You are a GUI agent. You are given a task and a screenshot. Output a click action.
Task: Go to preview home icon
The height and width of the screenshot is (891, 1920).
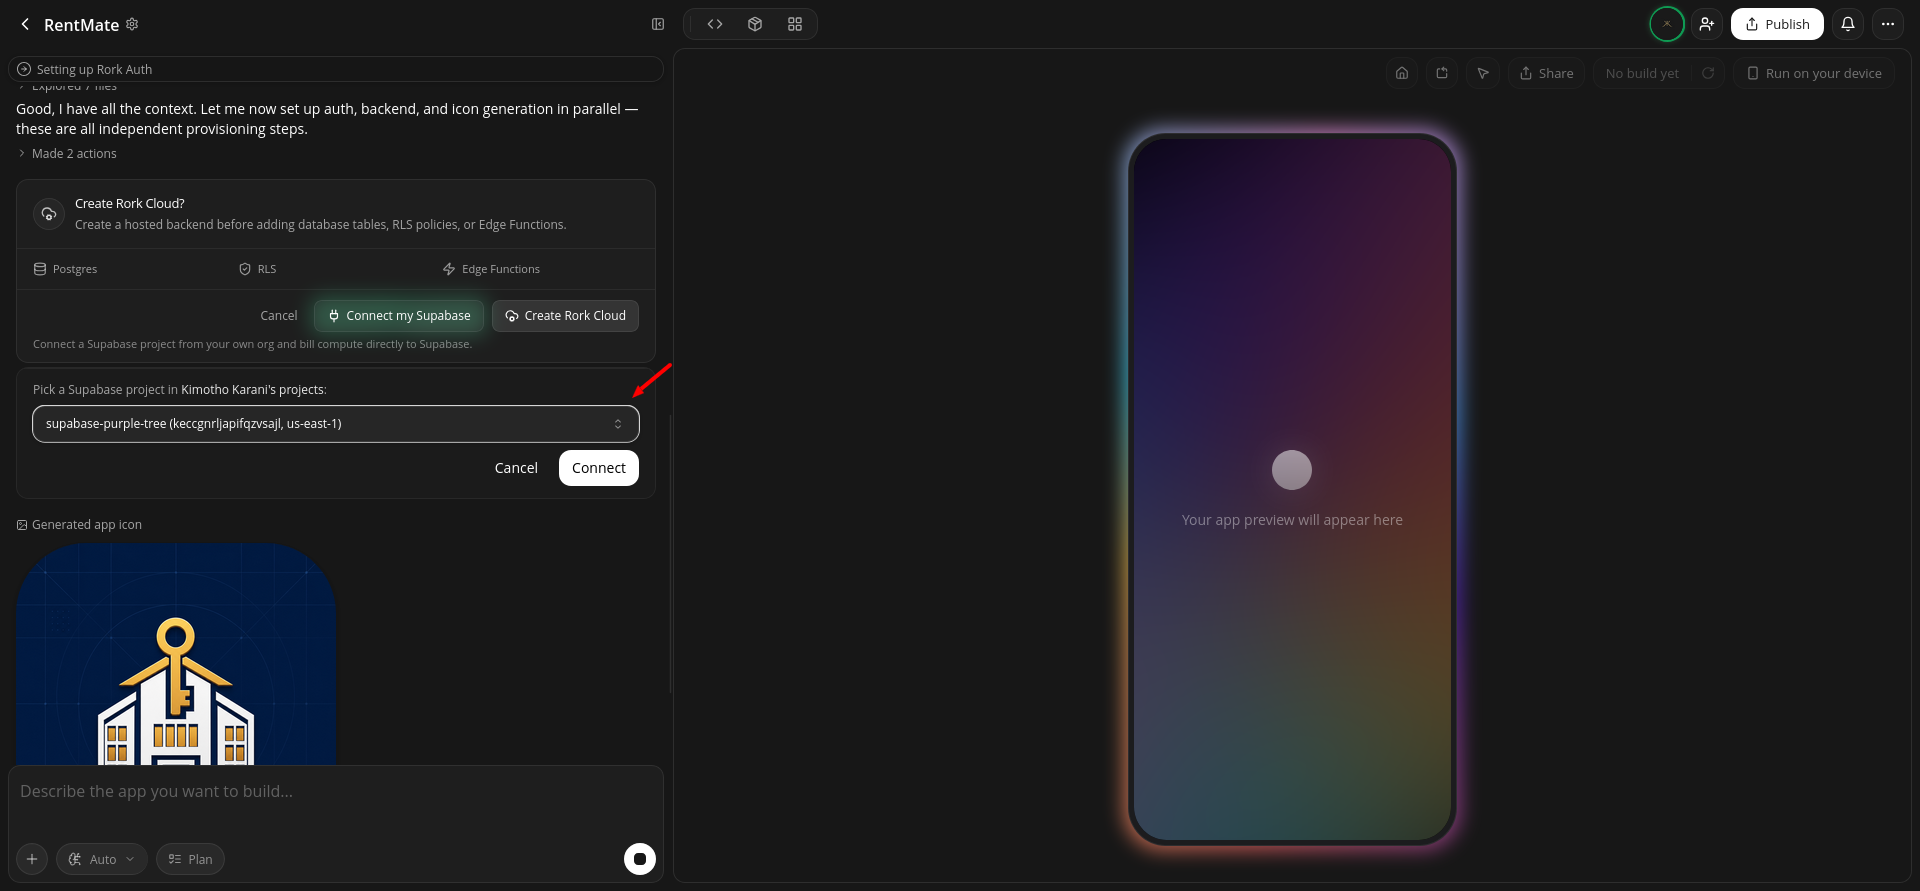[1402, 73]
